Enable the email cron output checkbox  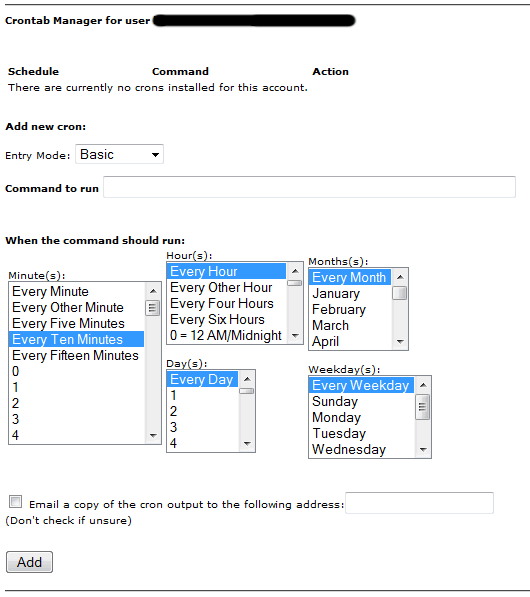[x=16, y=501]
